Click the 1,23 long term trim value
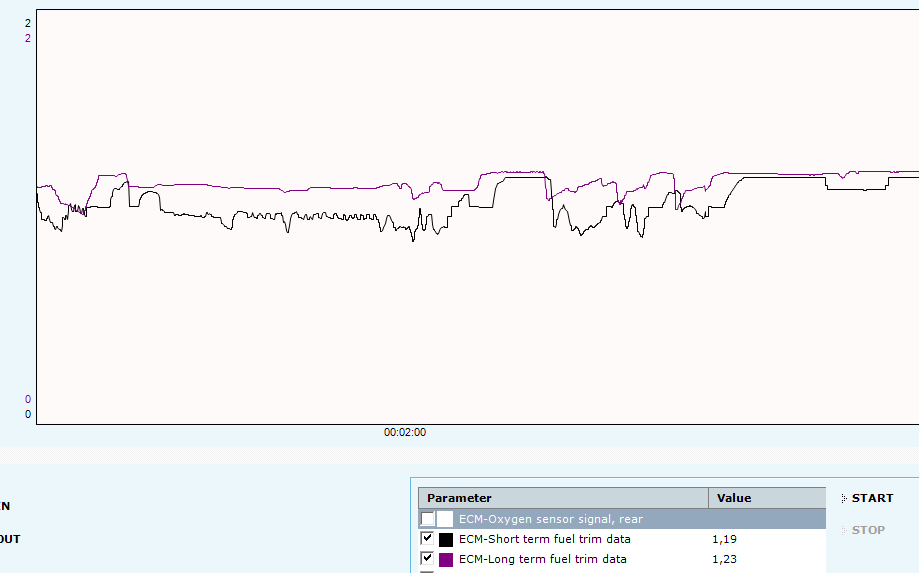This screenshot has height=573, width=919. [724, 559]
